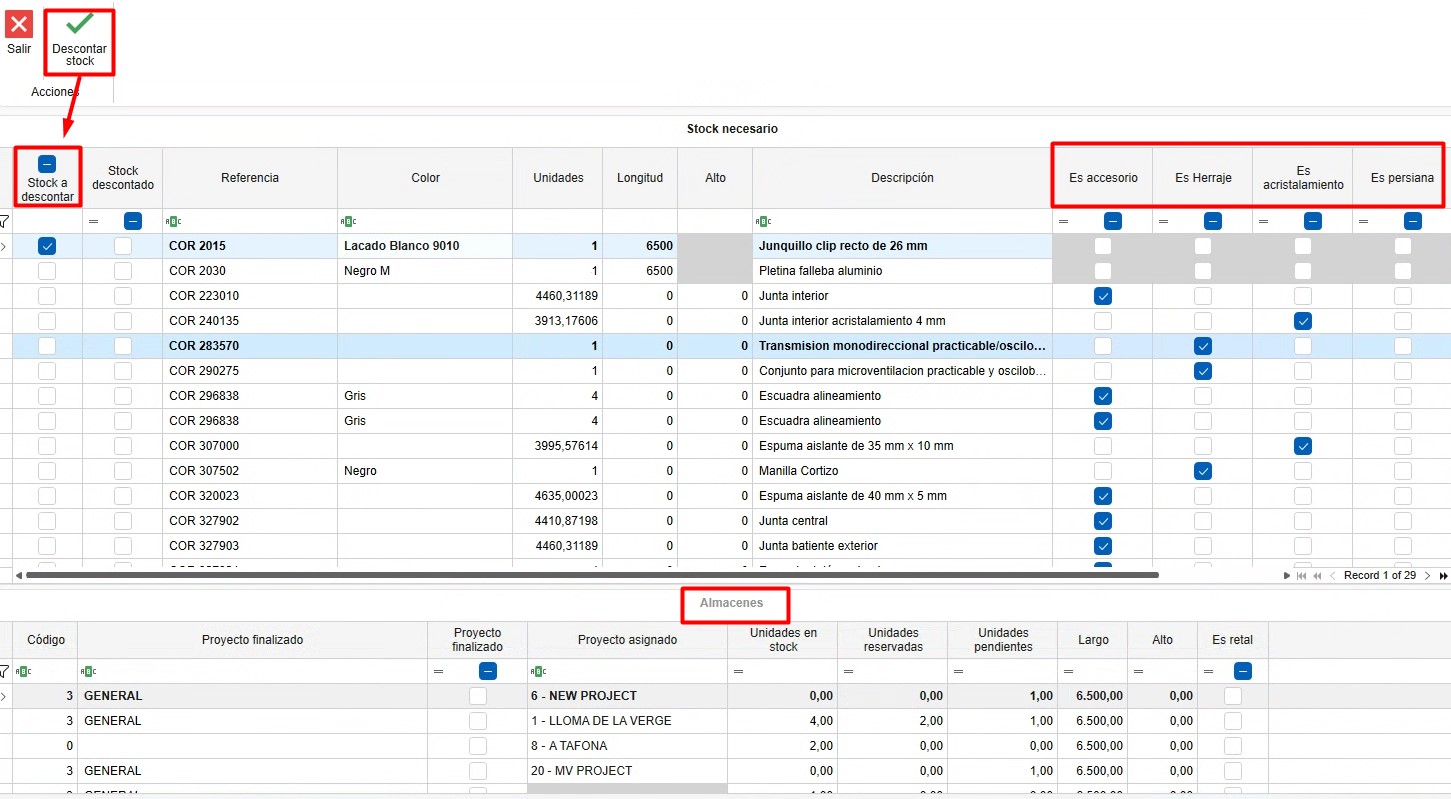Open equals operator dropdown under Es retal
Viewport: 1451px width, 799px height.
tap(1209, 671)
